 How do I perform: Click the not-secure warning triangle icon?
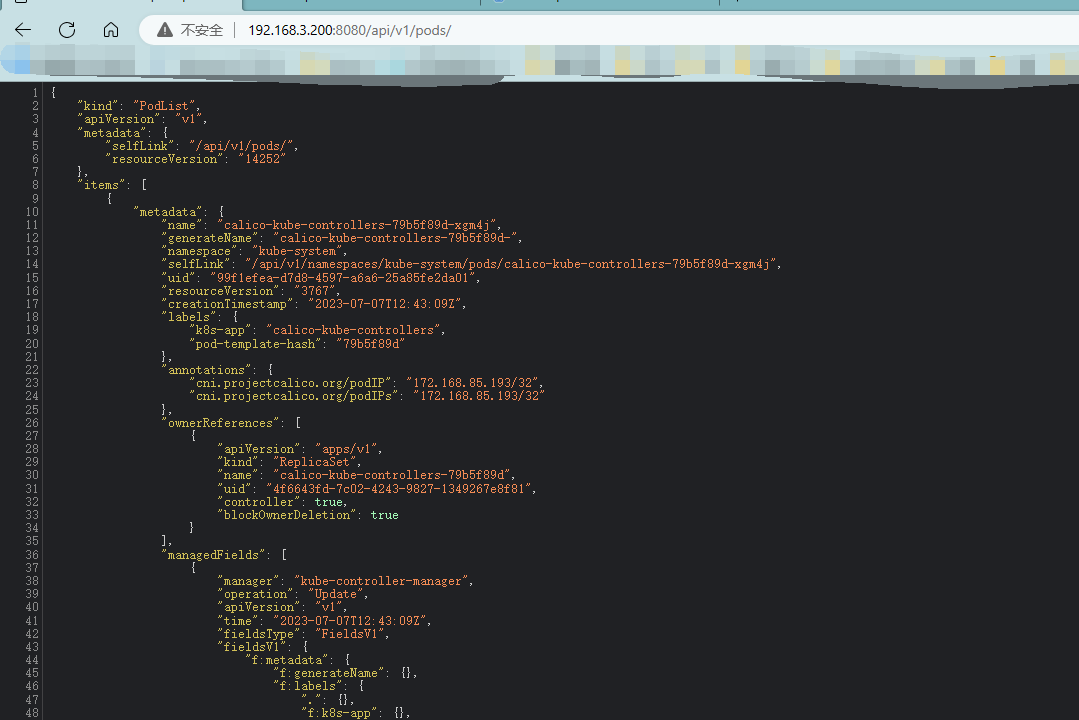164,30
